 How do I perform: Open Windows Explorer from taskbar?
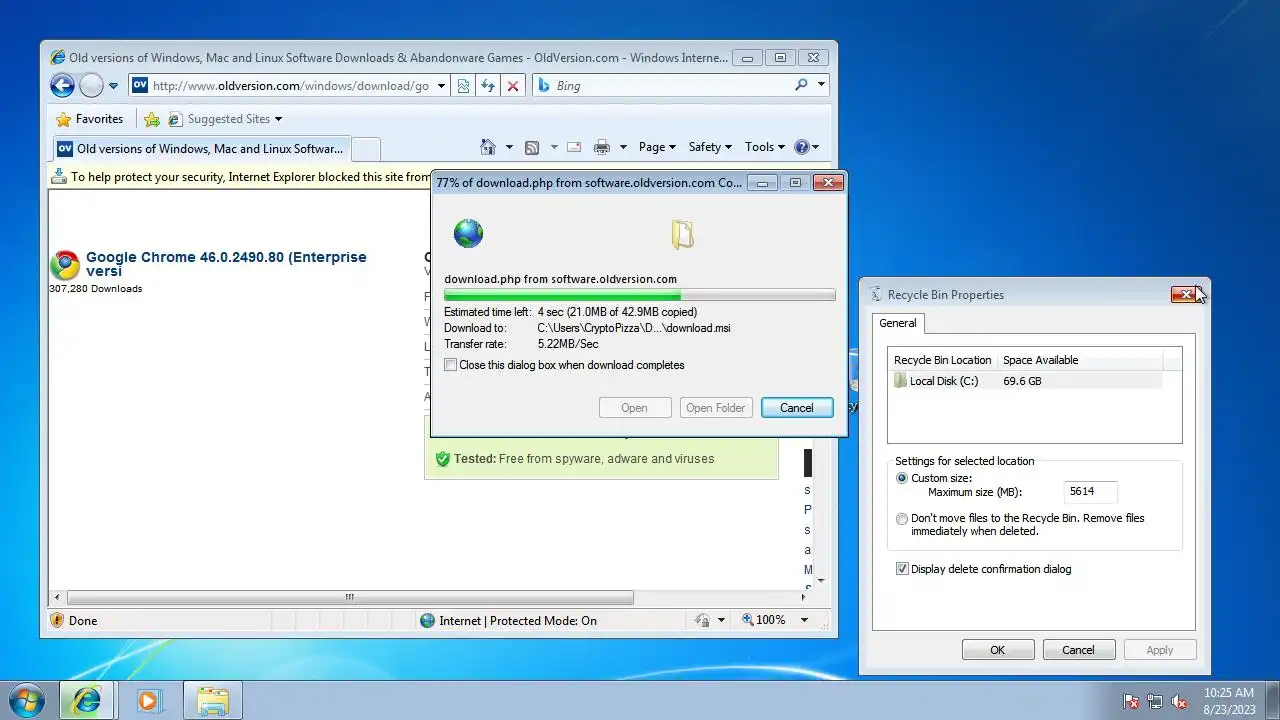pyautogui.click(x=213, y=700)
